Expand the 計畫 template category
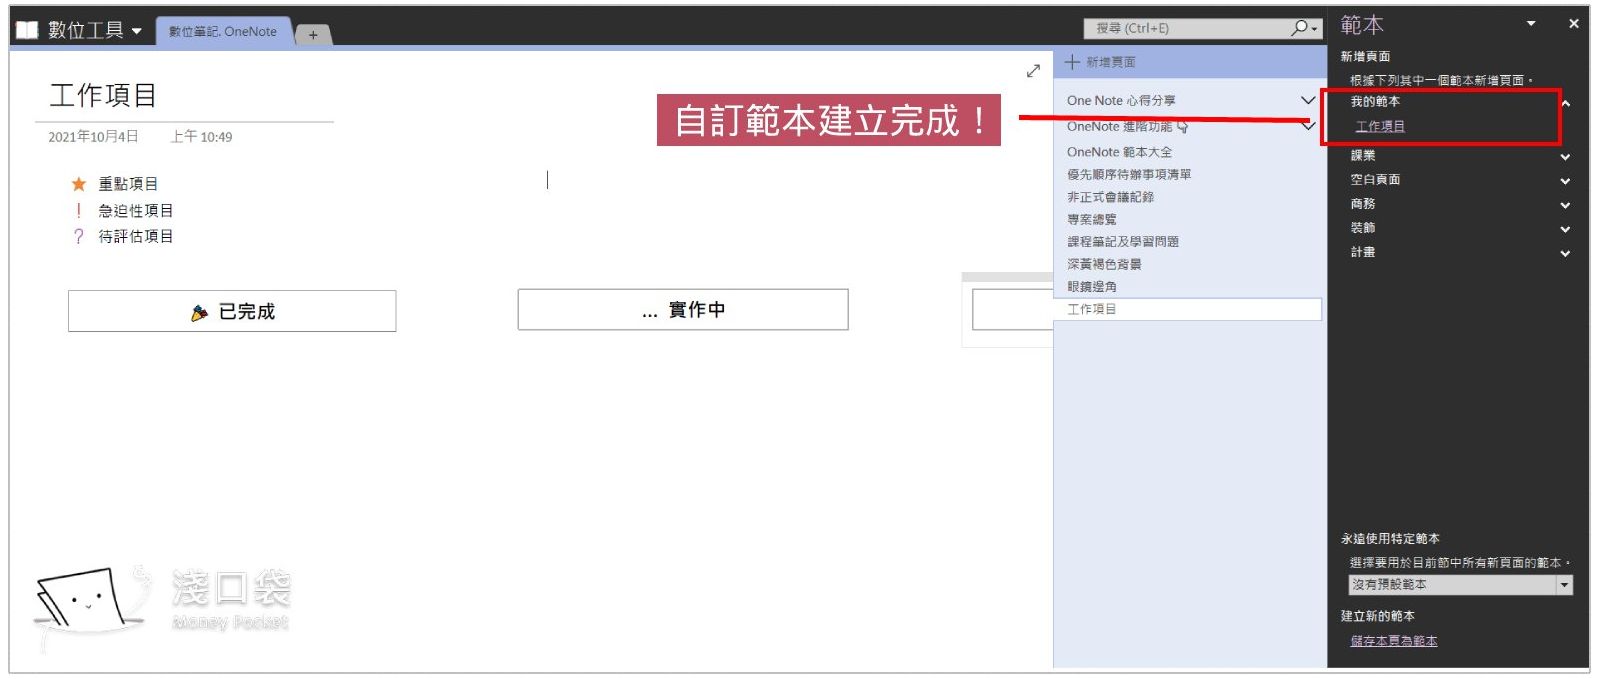 1565,253
